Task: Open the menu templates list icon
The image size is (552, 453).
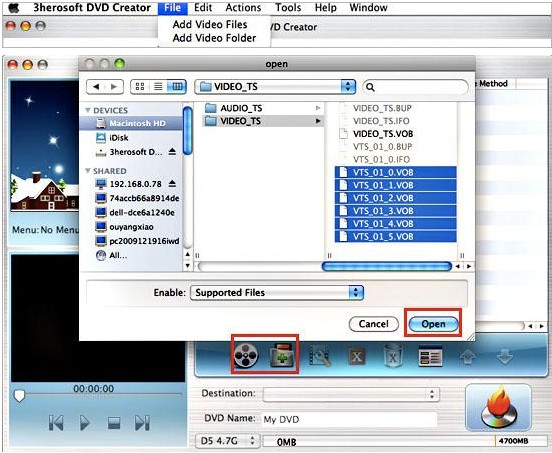Action: 430,356
